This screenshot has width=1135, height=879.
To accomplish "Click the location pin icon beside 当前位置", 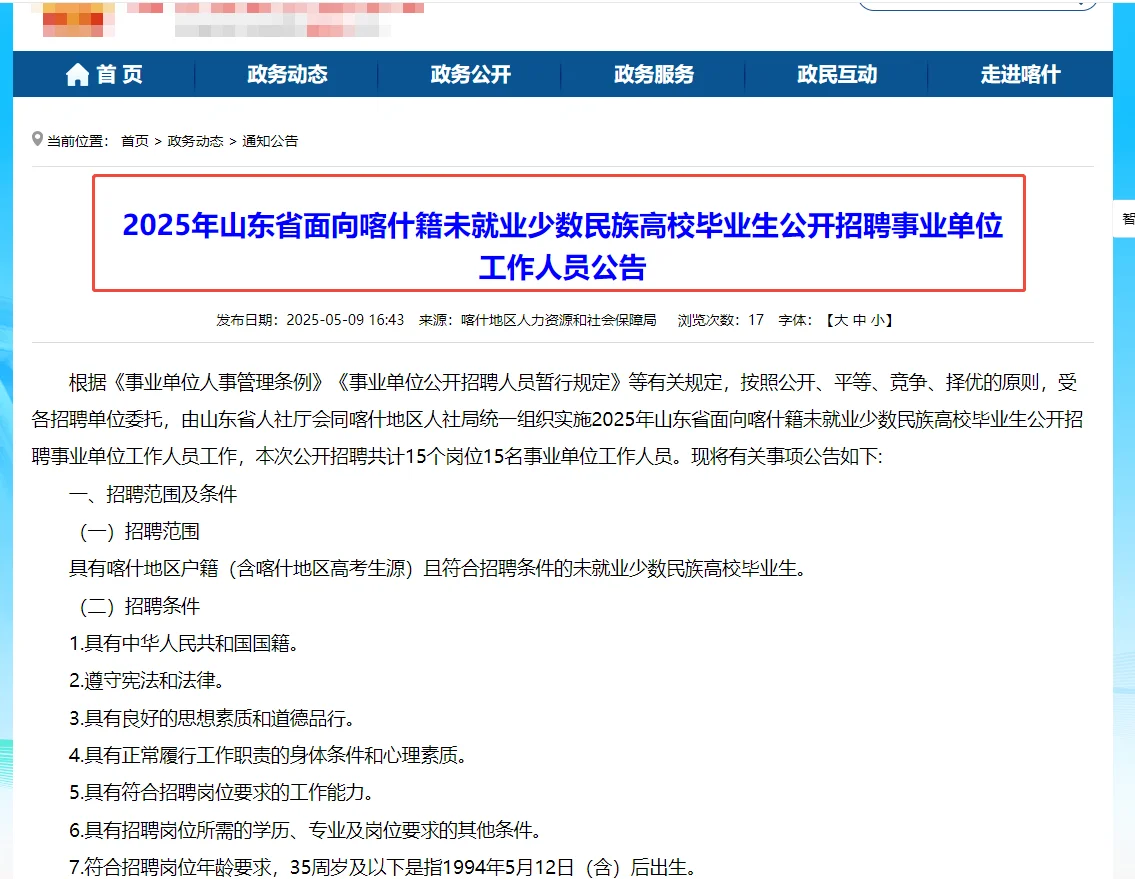I will (38, 138).
